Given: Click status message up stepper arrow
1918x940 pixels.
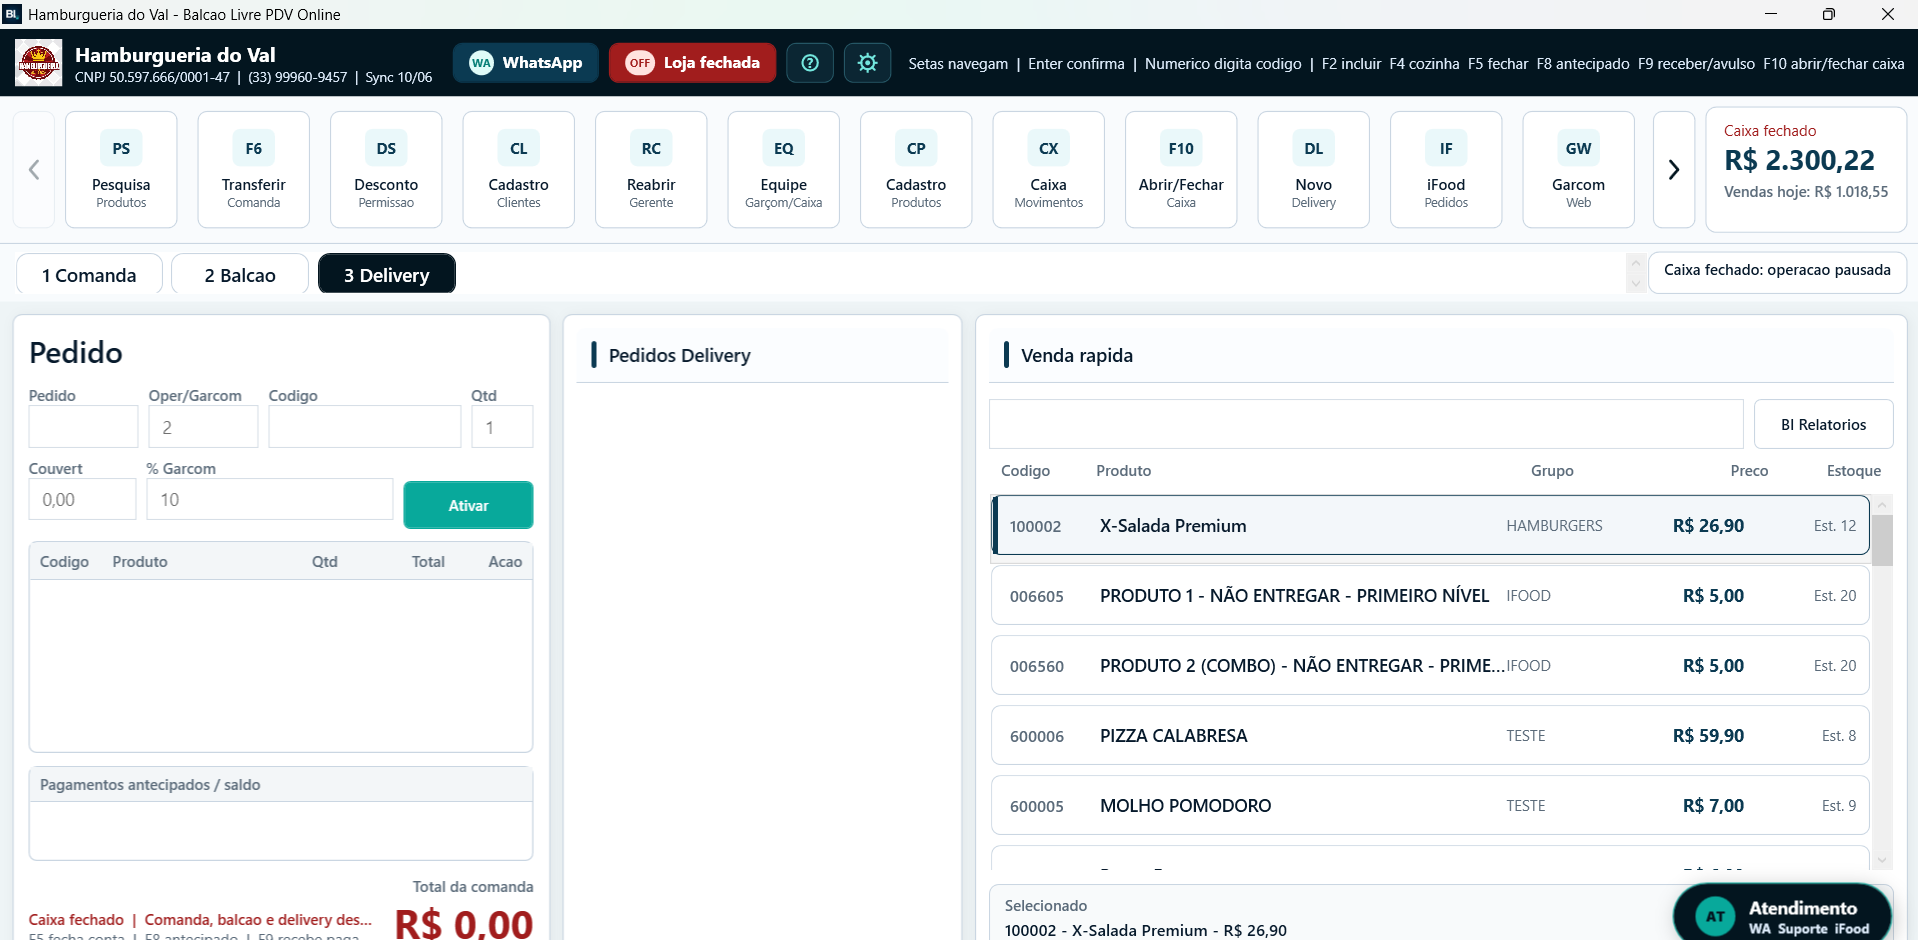Looking at the screenshot, I should (1636, 263).
